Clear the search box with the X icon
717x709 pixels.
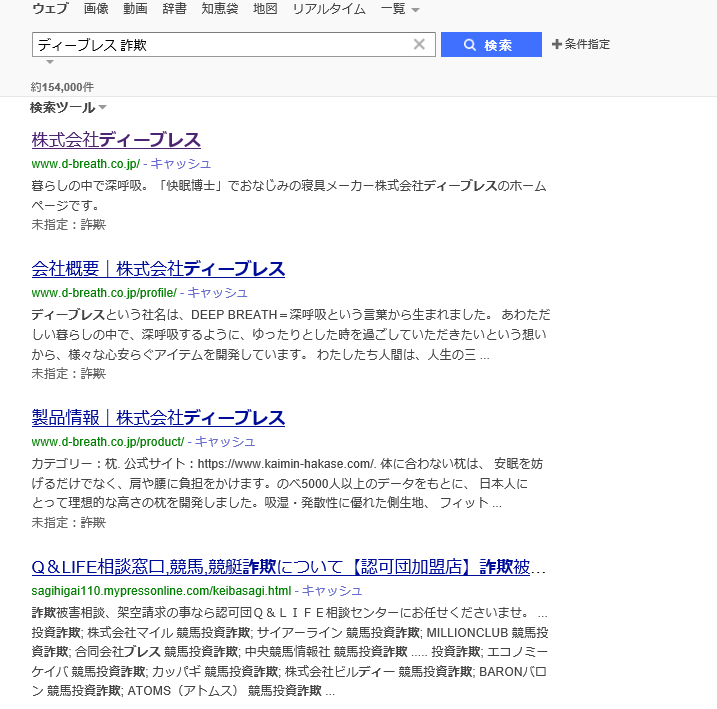click(x=419, y=44)
